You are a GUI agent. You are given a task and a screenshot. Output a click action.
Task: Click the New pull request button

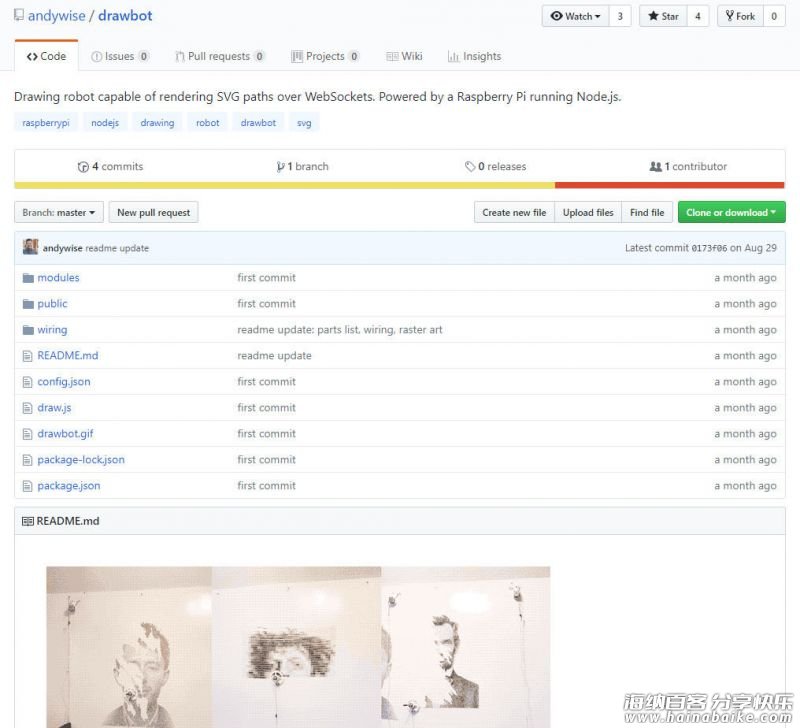[x=154, y=212]
